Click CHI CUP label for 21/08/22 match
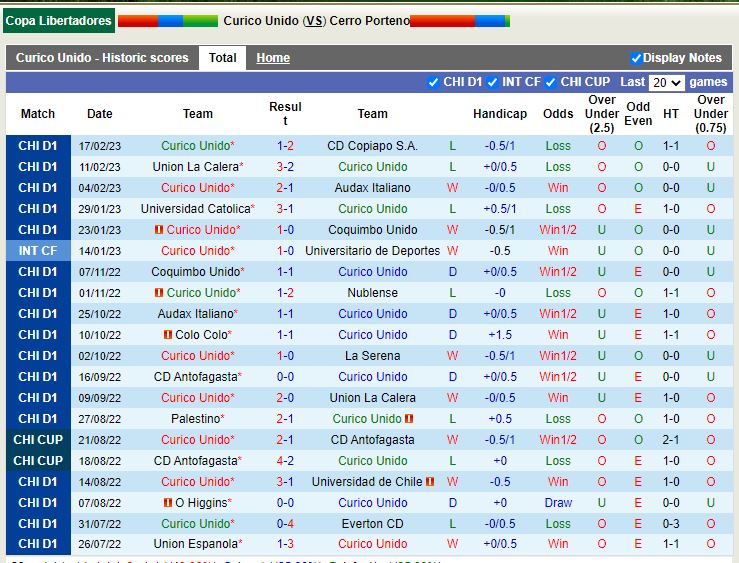 (38, 440)
